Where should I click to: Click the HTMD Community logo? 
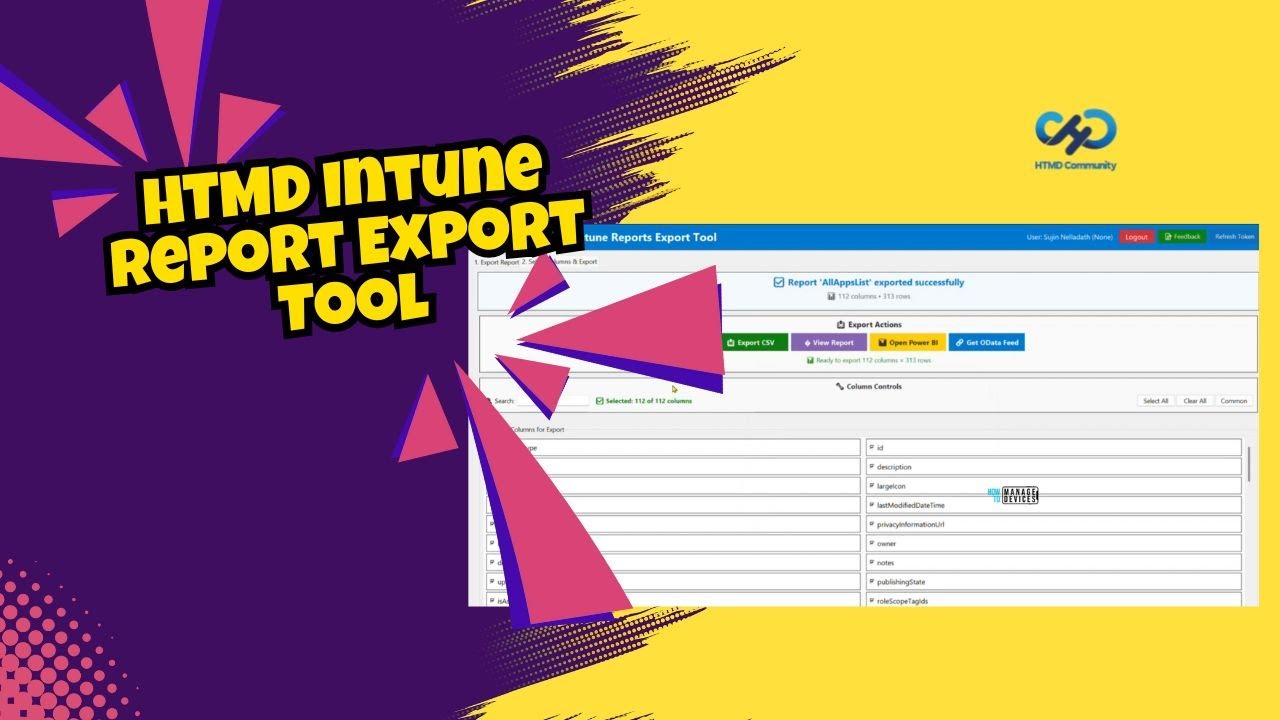pyautogui.click(x=1075, y=139)
